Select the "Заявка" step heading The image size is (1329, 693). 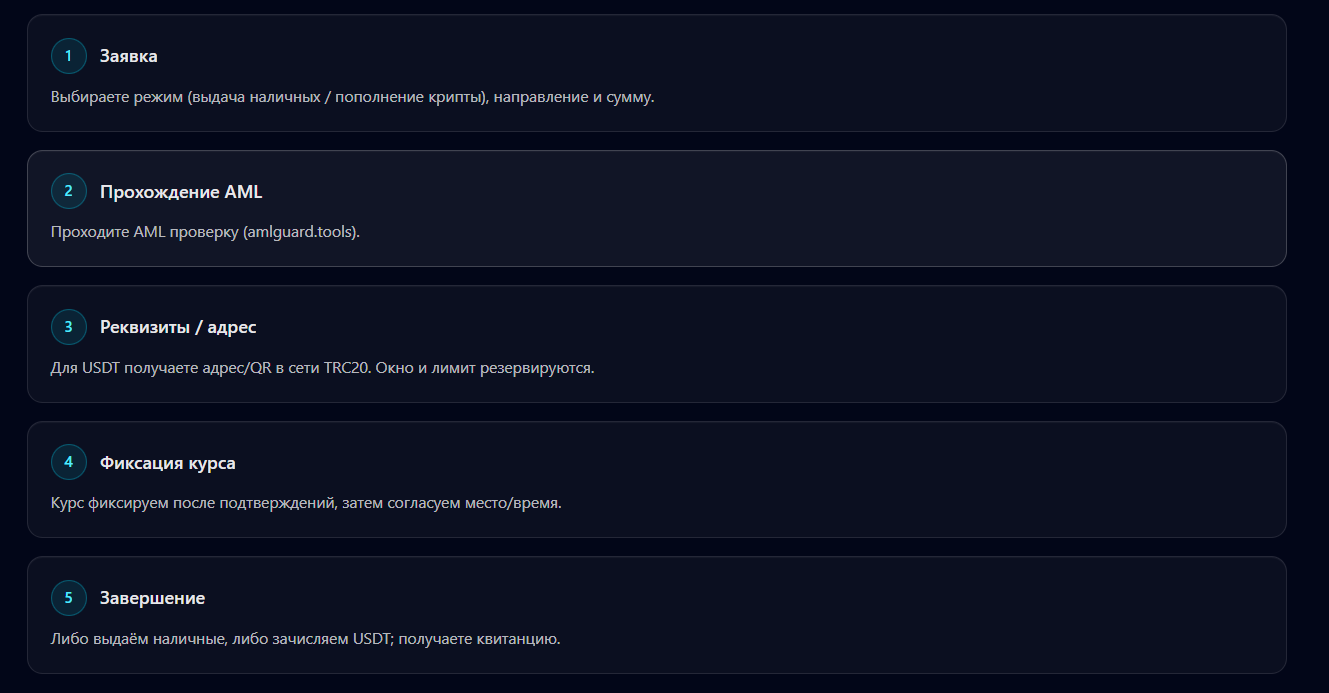129,56
